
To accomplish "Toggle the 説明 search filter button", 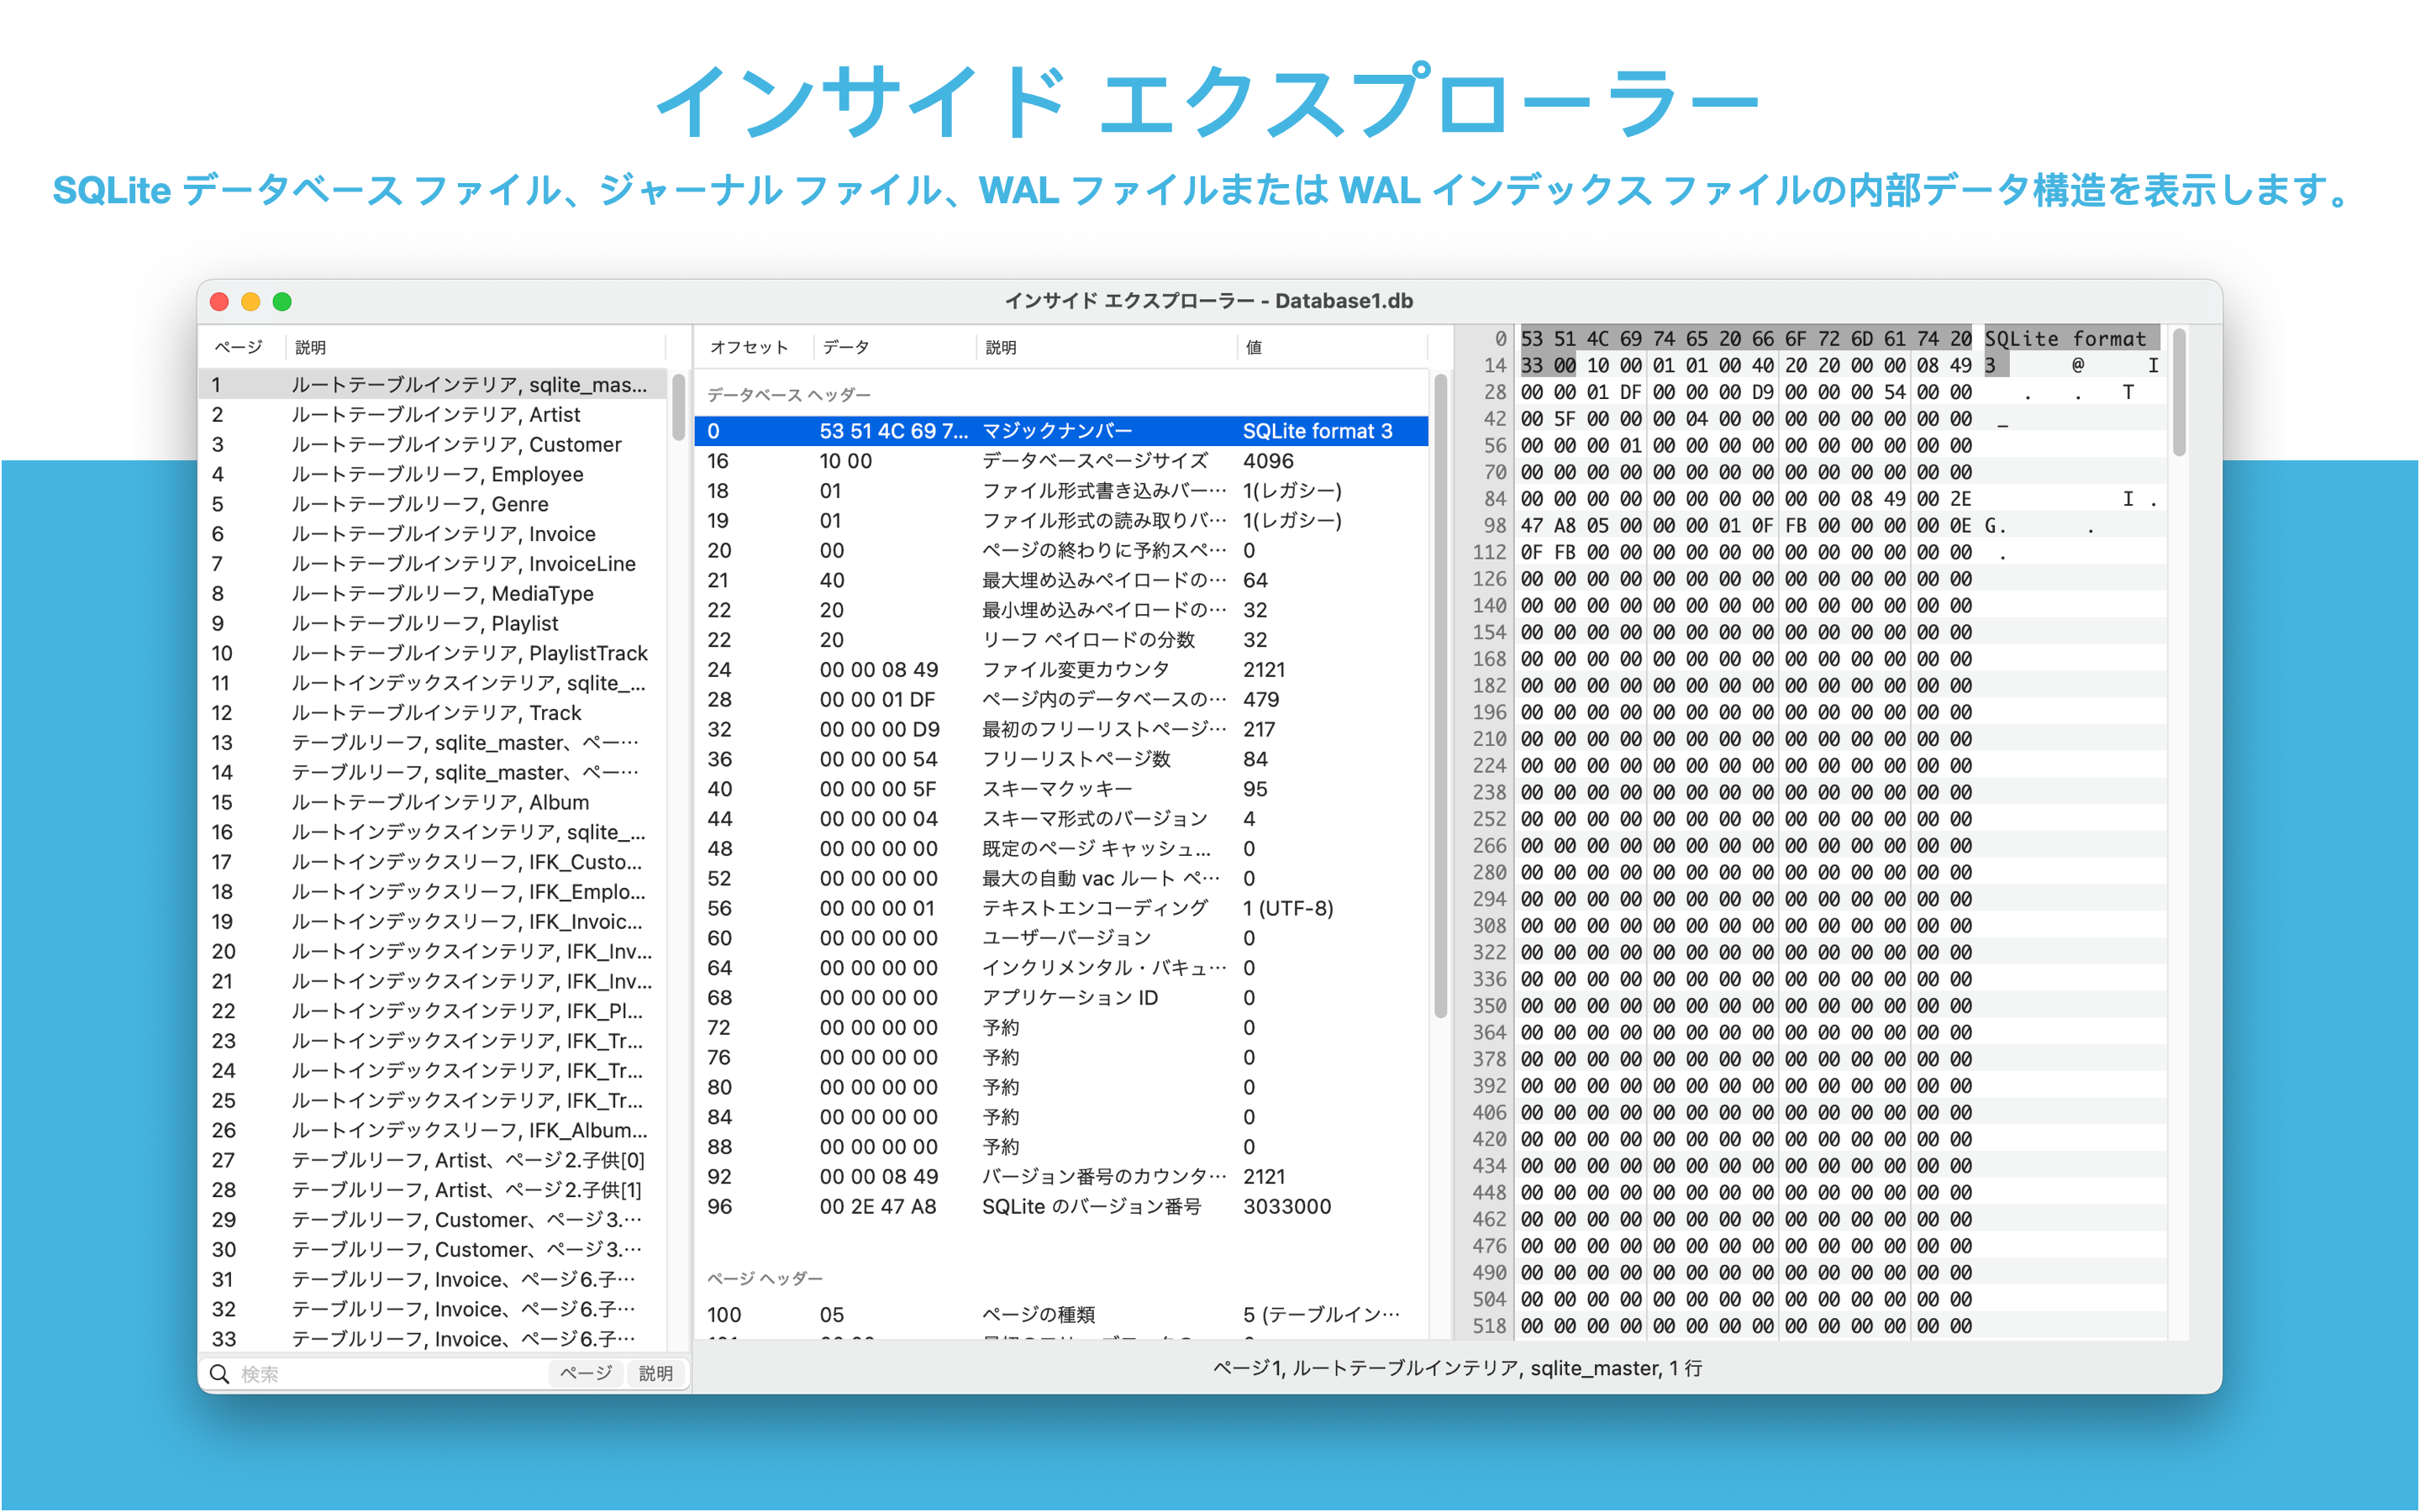I will pyautogui.click(x=655, y=1374).
